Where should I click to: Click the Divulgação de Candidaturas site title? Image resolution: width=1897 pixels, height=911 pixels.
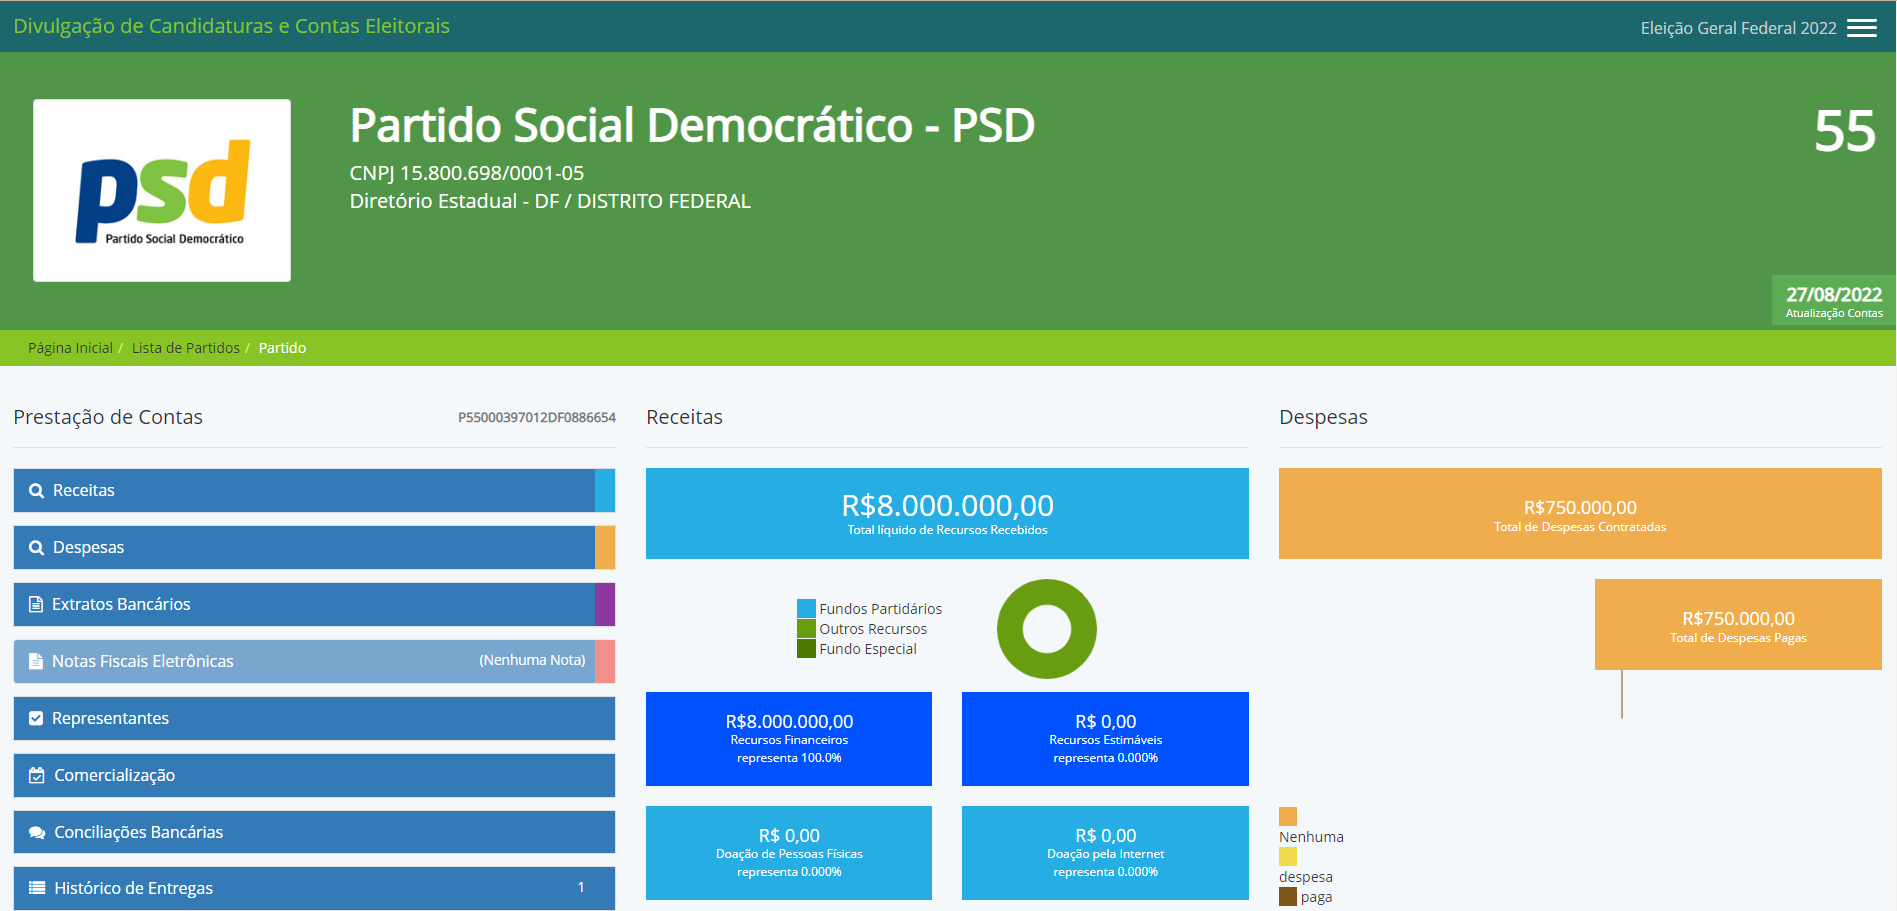click(231, 26)
